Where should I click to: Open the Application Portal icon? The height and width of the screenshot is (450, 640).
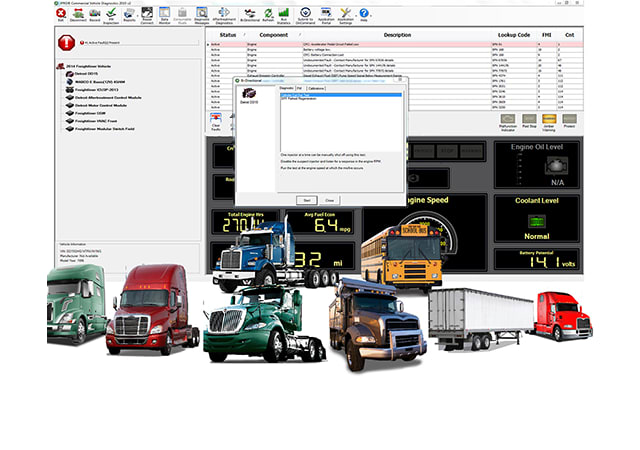326,16
